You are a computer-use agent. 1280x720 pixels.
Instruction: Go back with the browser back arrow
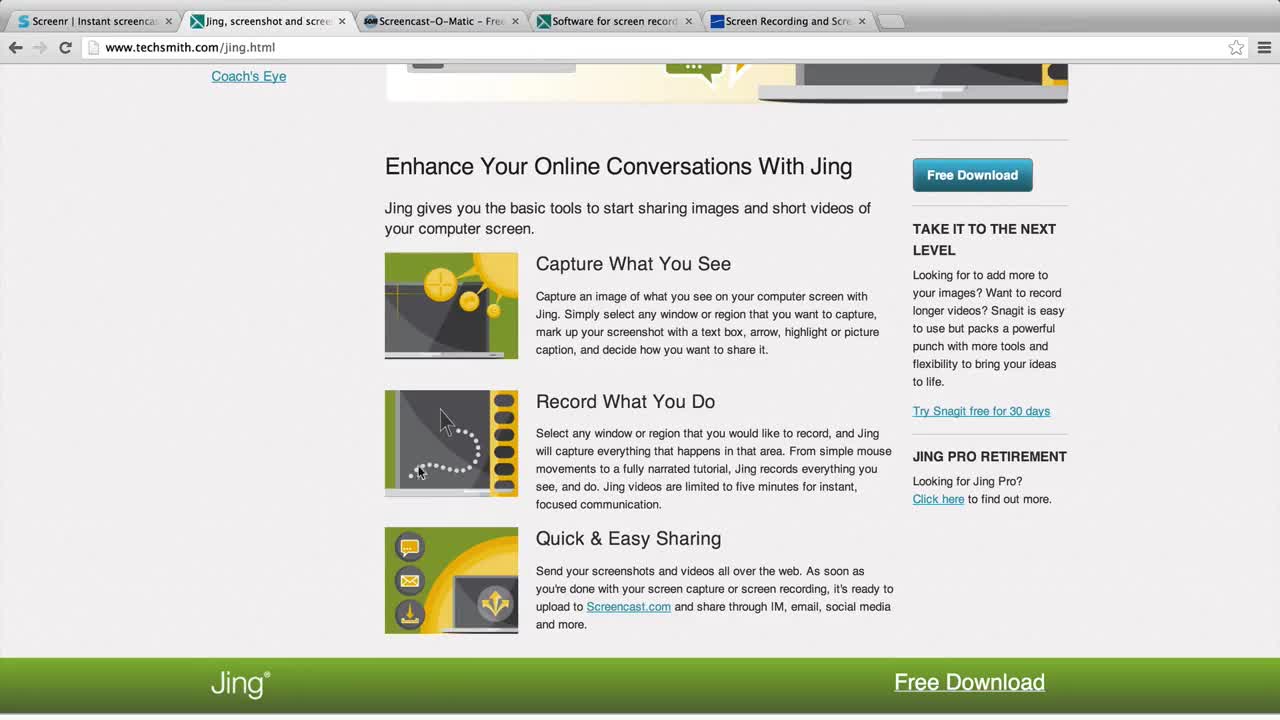[x=15, y=47]
